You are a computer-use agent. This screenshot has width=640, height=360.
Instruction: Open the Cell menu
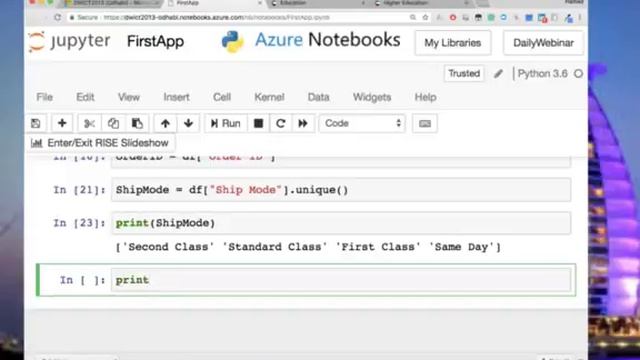pos(222,97)
